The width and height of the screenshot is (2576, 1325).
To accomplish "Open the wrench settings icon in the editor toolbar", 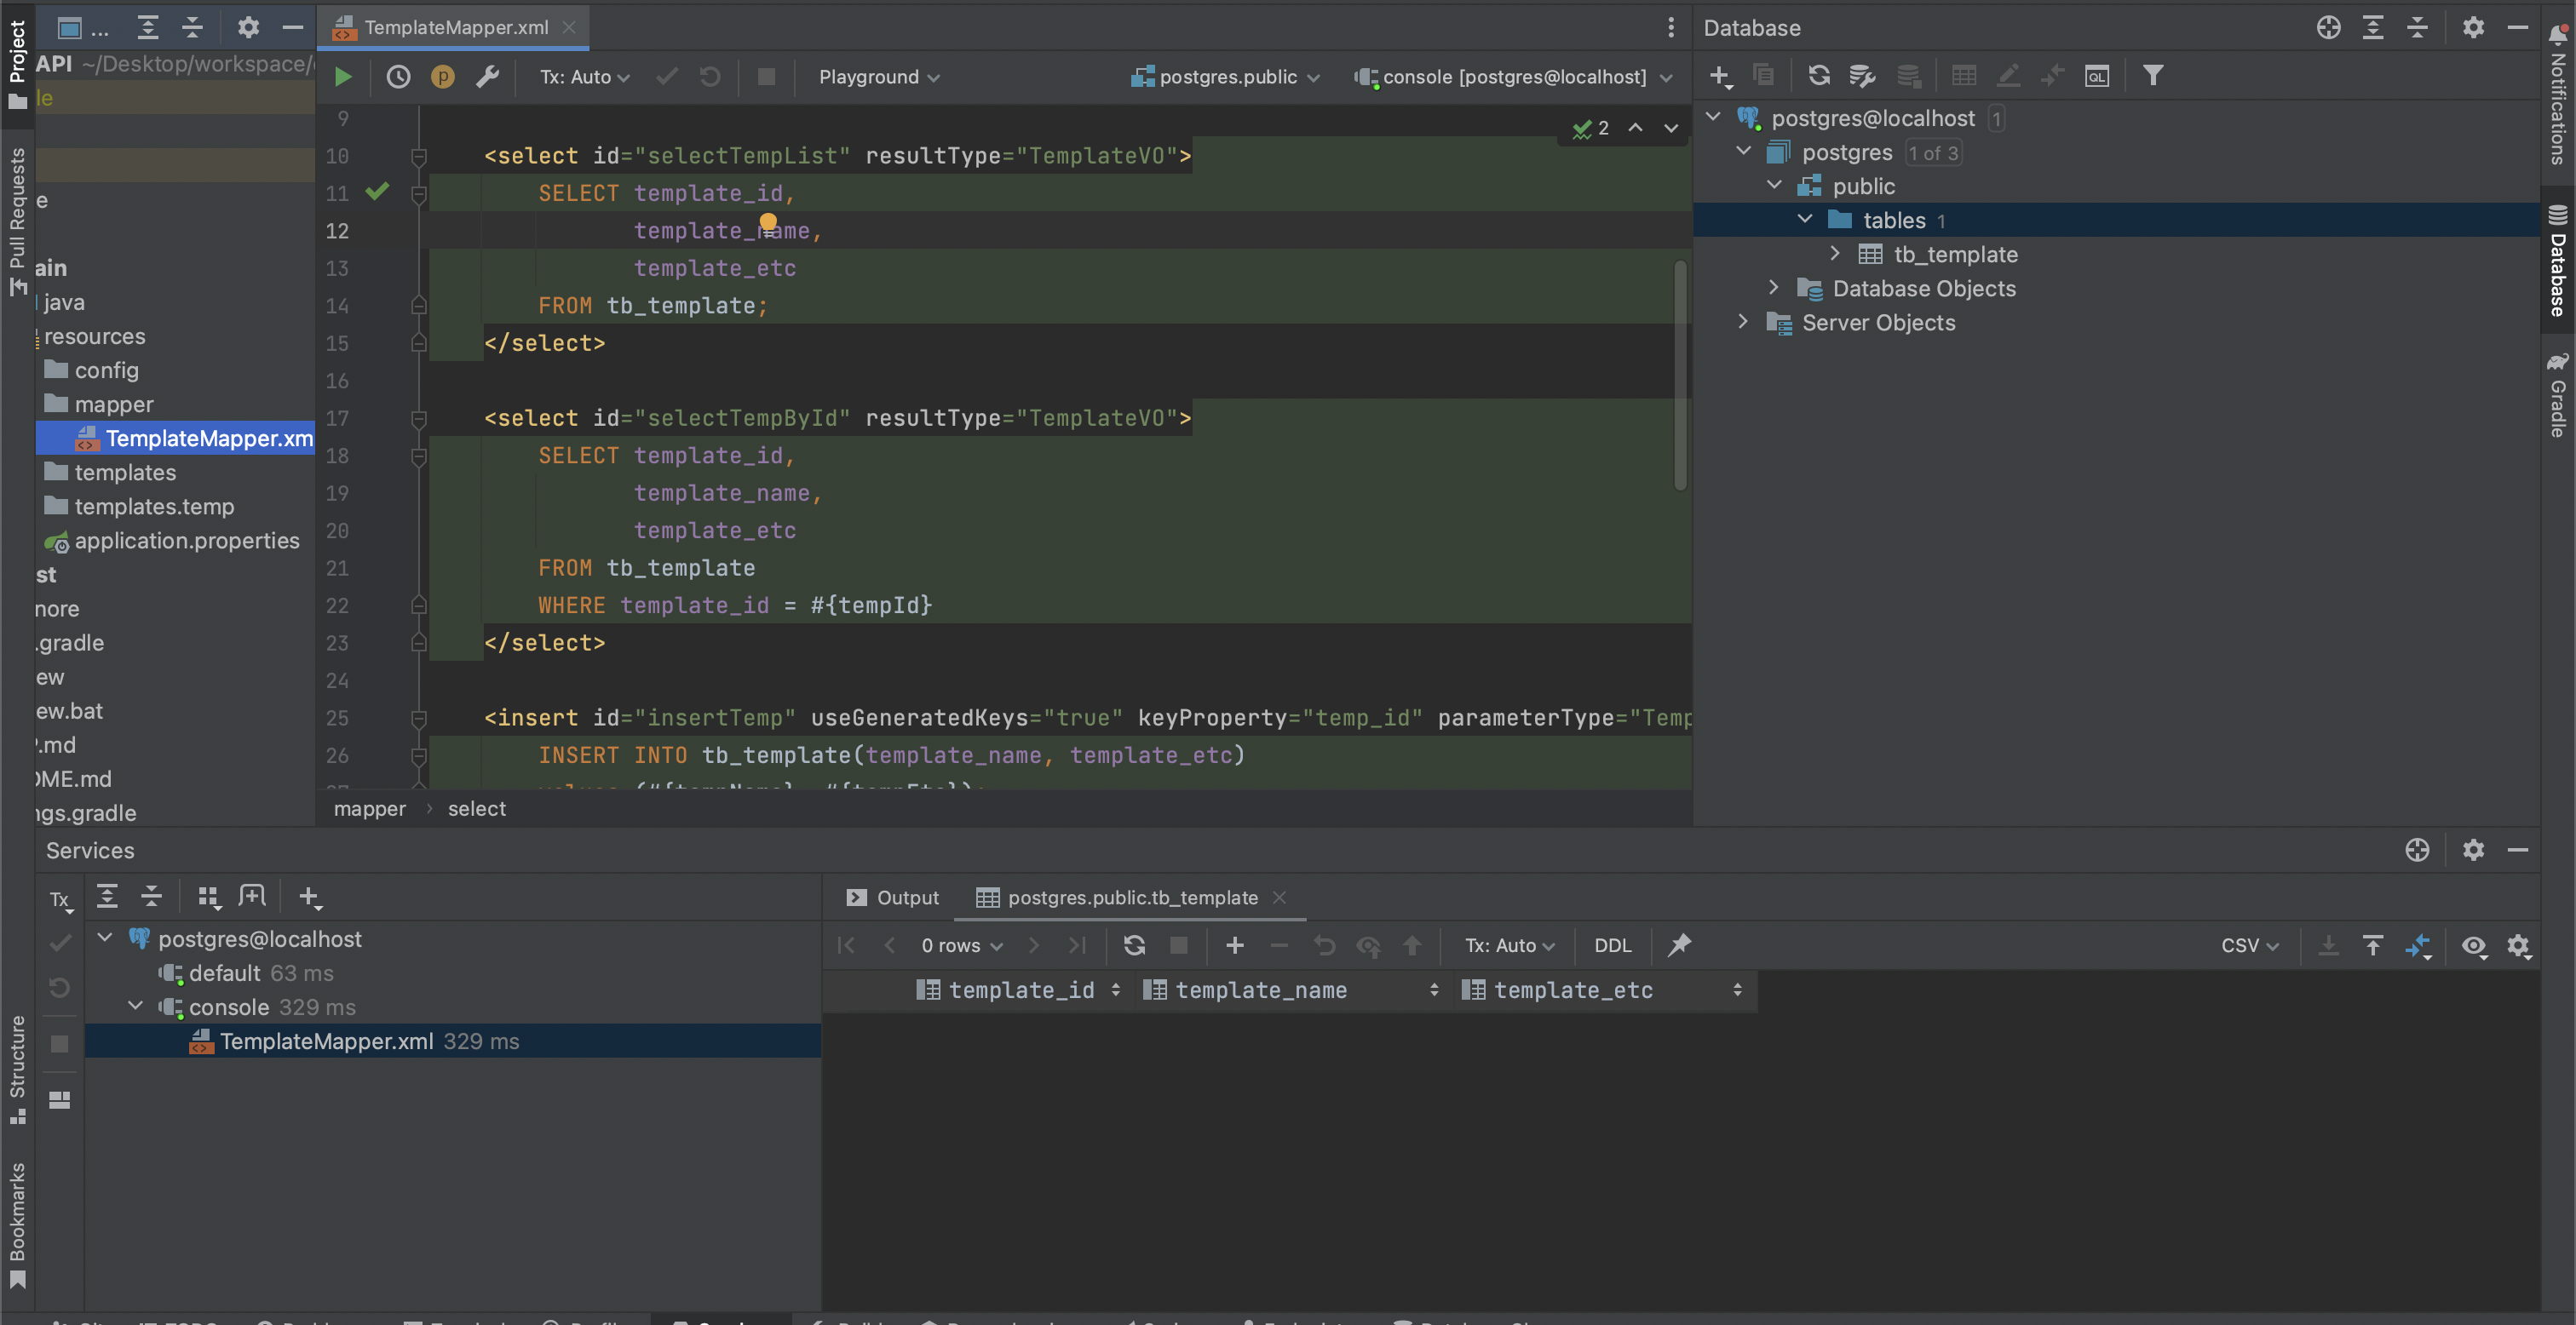I will click(x=487, y=77).
